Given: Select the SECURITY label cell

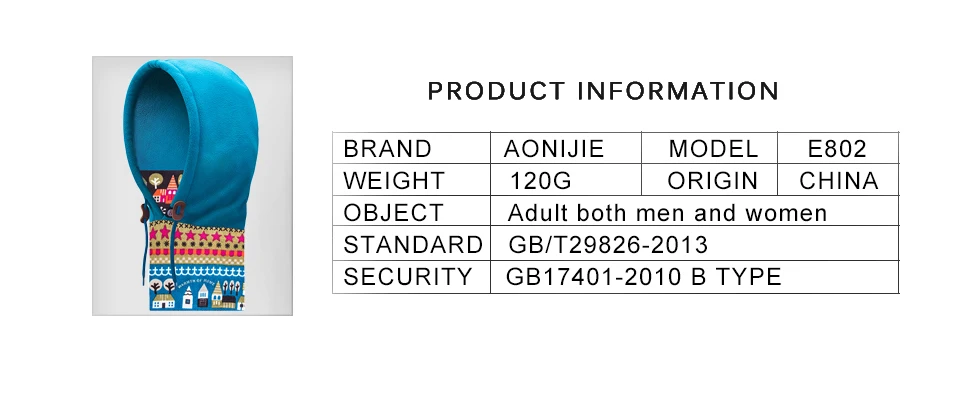Looking at the screenshot, I should [411, 277].
